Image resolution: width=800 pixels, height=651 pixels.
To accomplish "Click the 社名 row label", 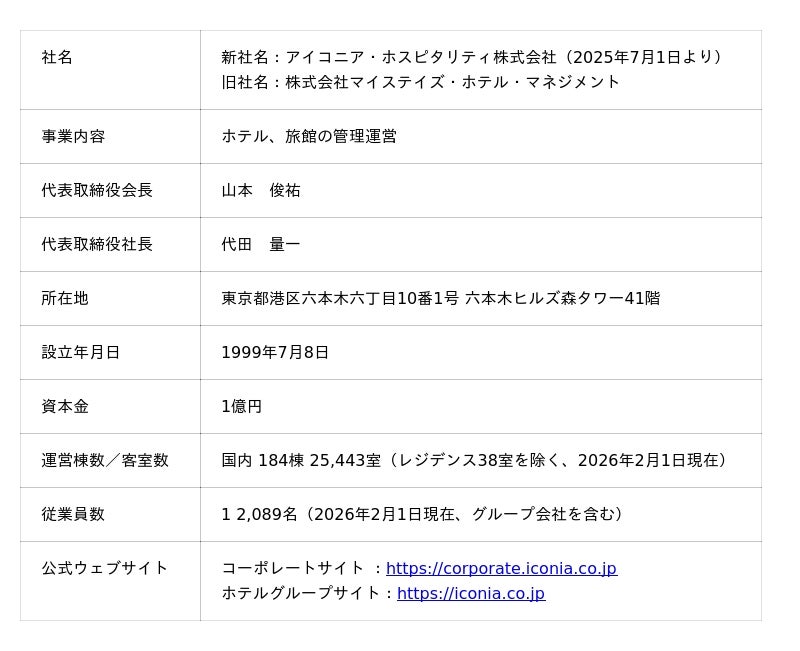I will click(x=57, y=58).
